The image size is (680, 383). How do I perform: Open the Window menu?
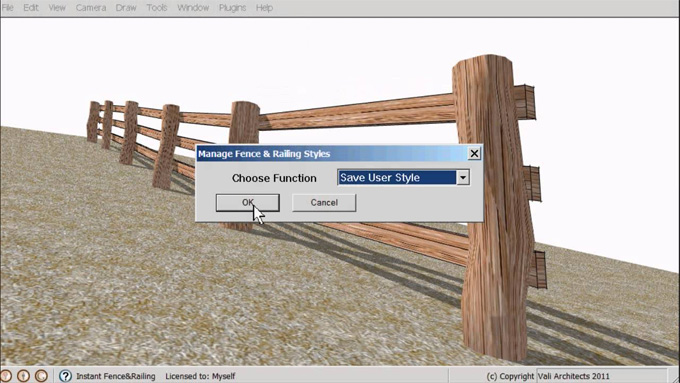(x=193, y=8)
